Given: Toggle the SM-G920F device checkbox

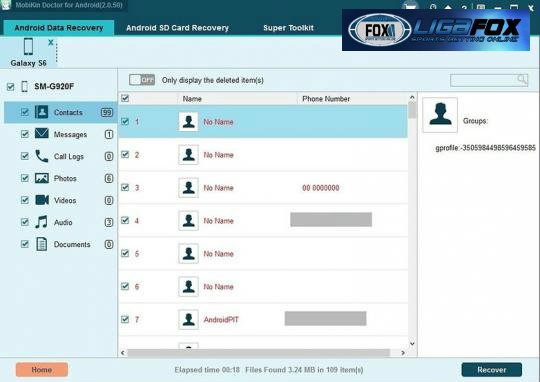Looking at the screenshot, I should [x=11, y=86].
